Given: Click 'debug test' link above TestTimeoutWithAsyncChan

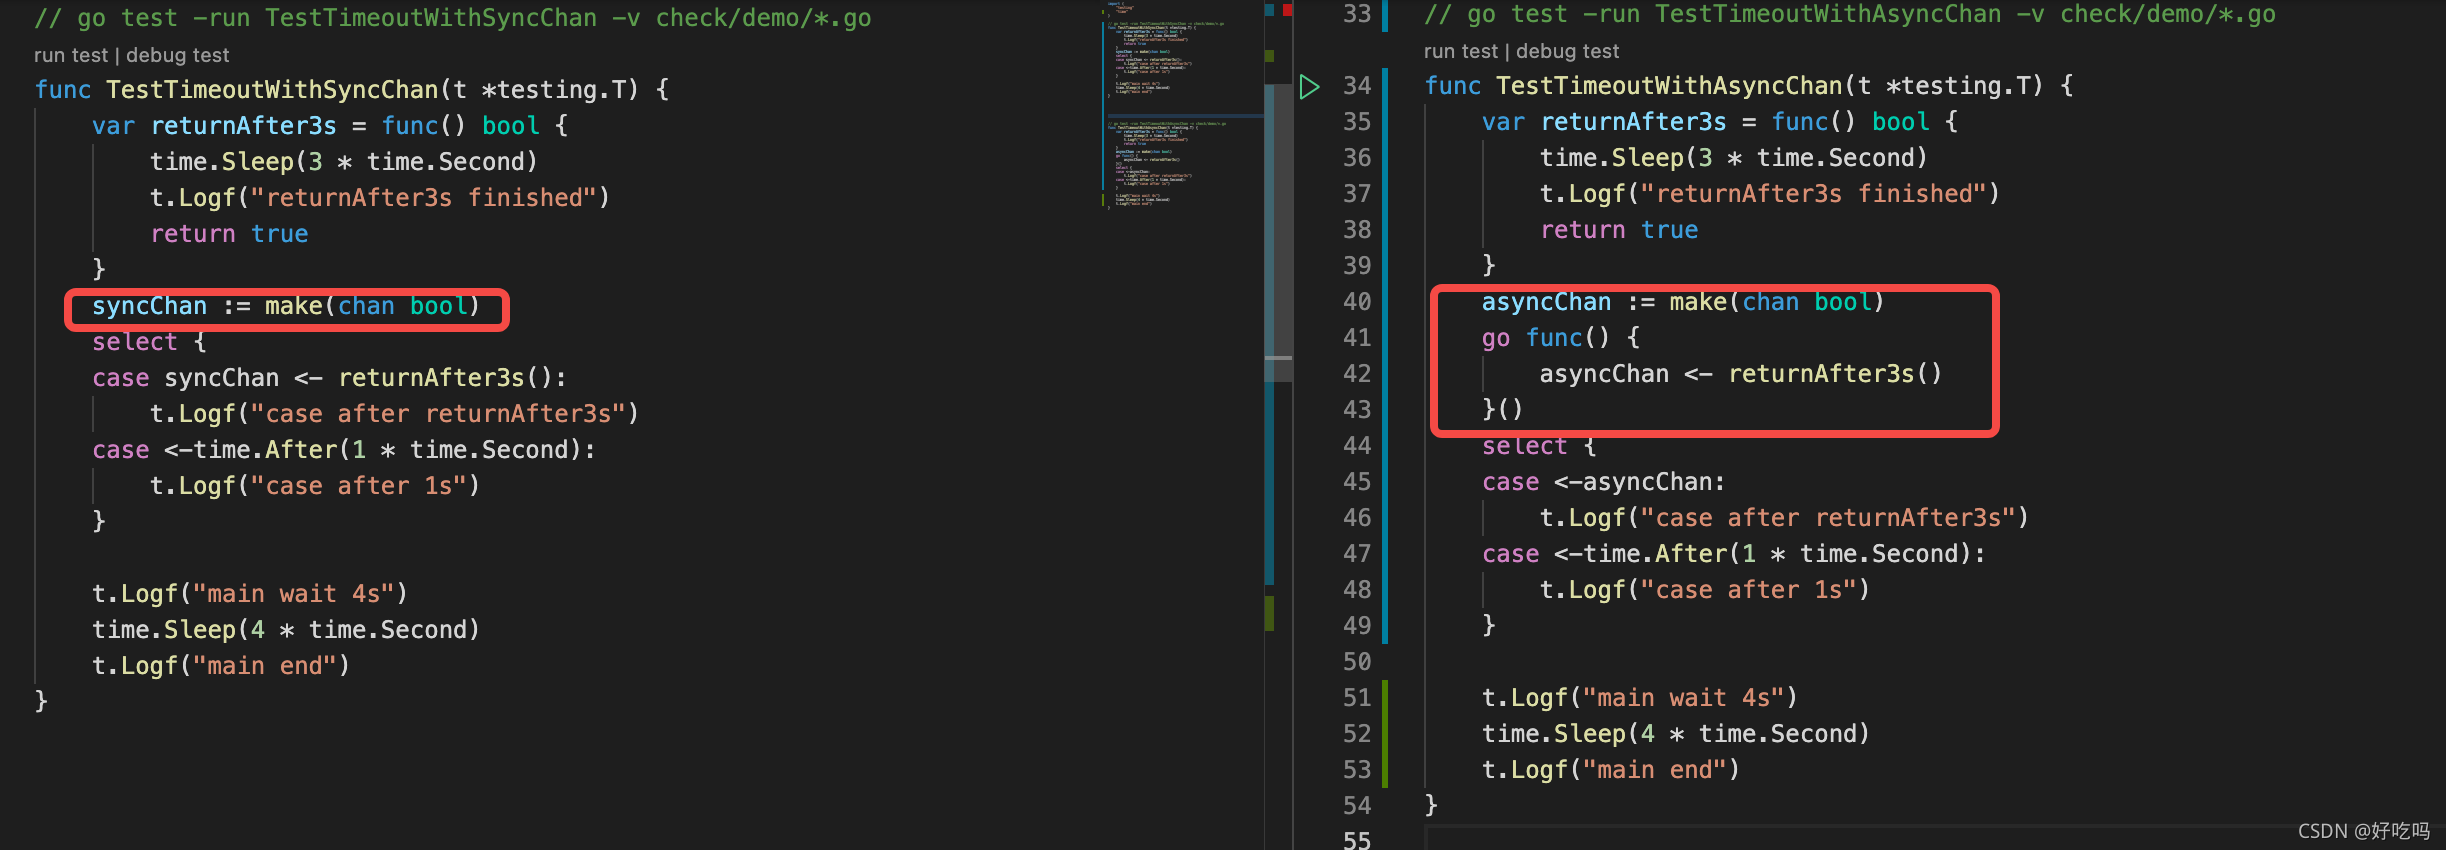Looking at the screenshot, I should [1567, 51].
